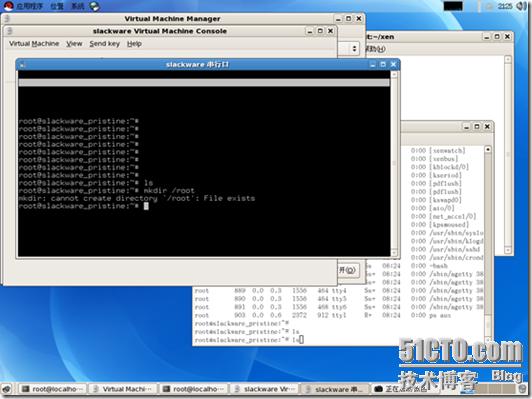532x399 pixels.
Task: Click the '[xenwatch]' process line
Action: (438, 150)
